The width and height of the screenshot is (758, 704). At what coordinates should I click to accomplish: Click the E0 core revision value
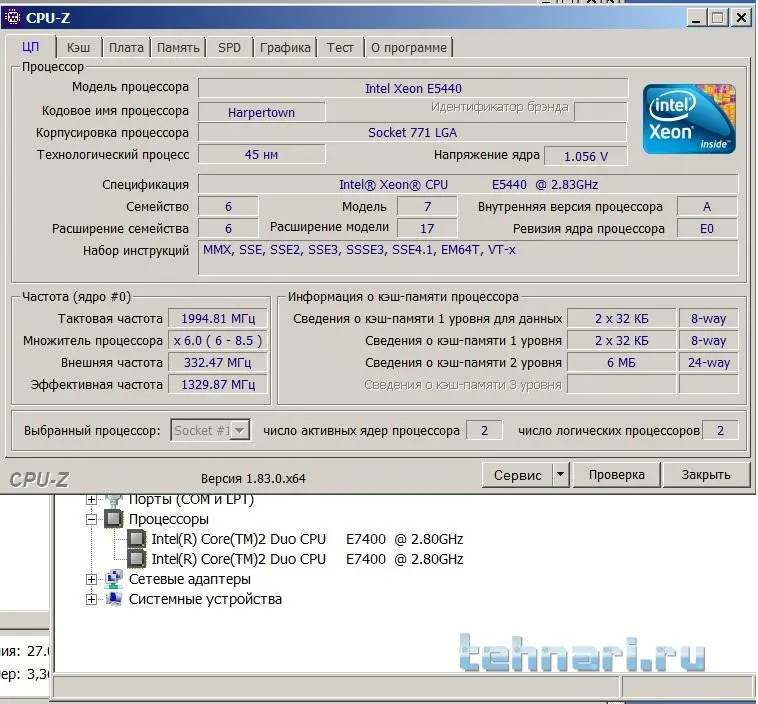click(x=707, y=229)
